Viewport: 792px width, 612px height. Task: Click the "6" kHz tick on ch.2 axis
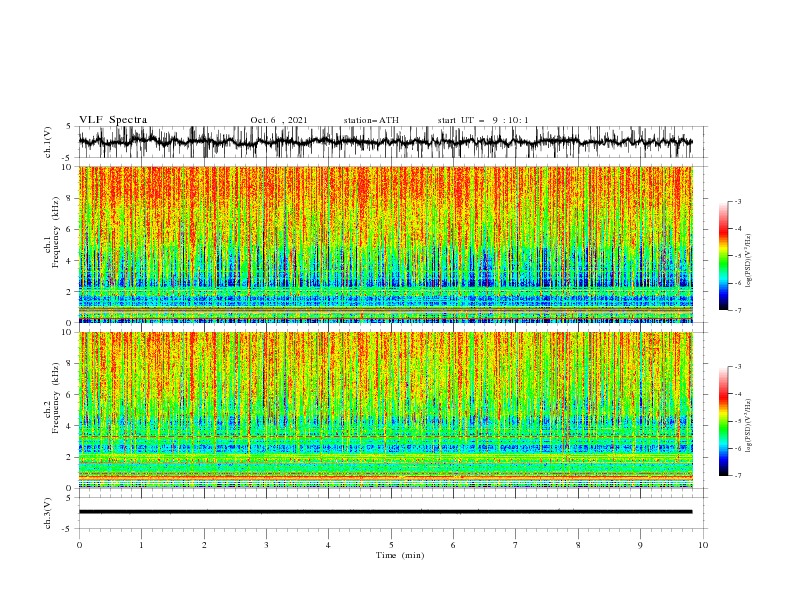(x=70, y=395)
